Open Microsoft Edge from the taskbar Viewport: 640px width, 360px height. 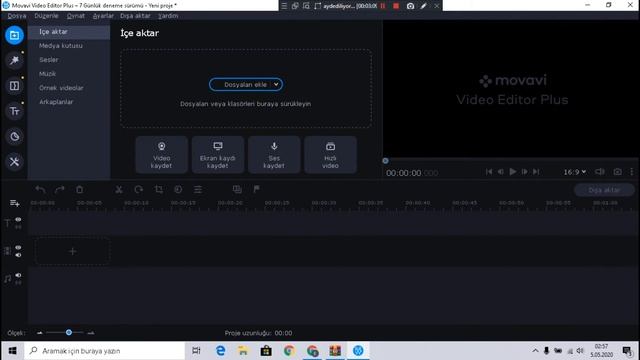pos(220,351)
